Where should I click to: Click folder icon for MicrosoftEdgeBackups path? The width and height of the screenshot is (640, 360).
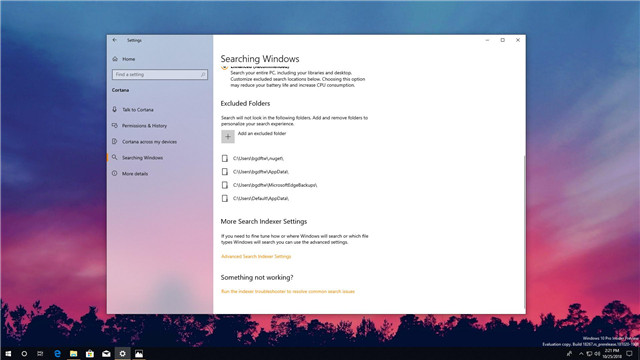coord(224,185)
